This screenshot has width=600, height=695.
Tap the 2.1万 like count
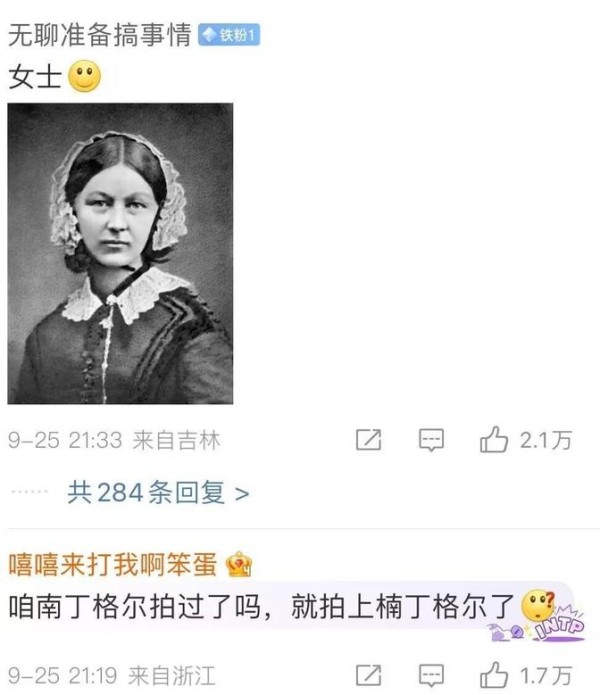tap(545, 440)
